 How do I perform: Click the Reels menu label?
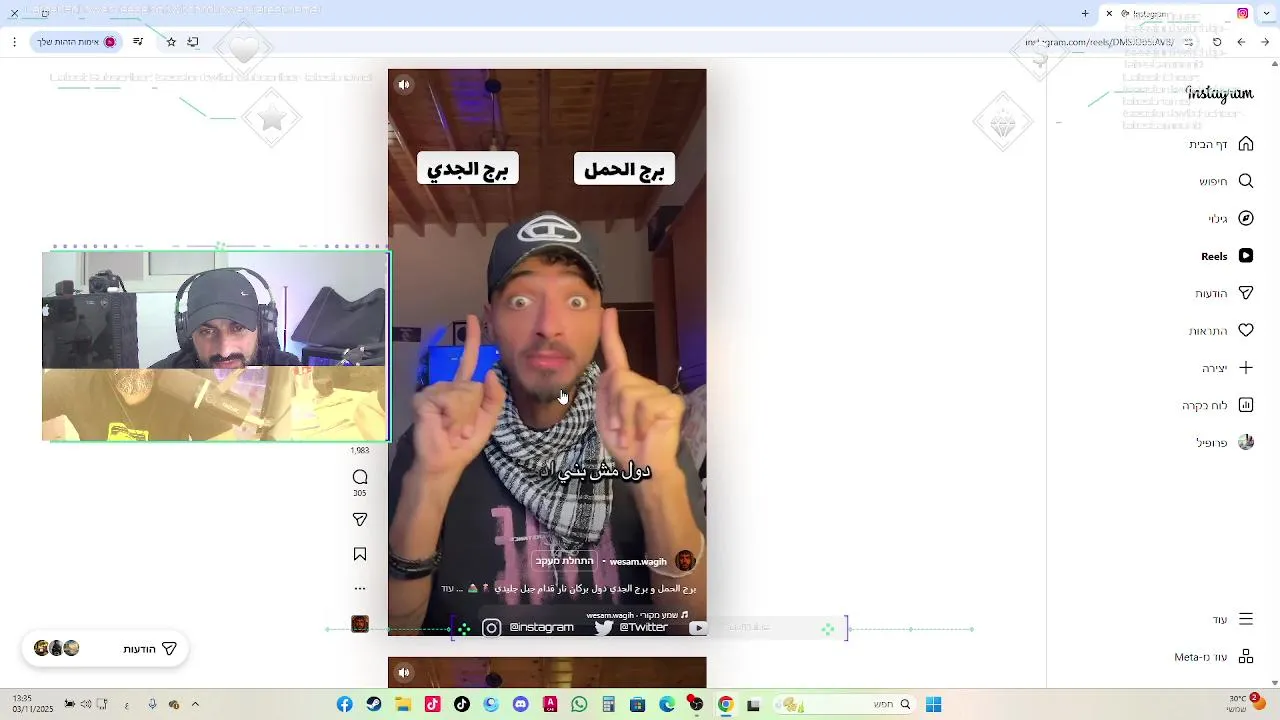(x=1214, y=256)
